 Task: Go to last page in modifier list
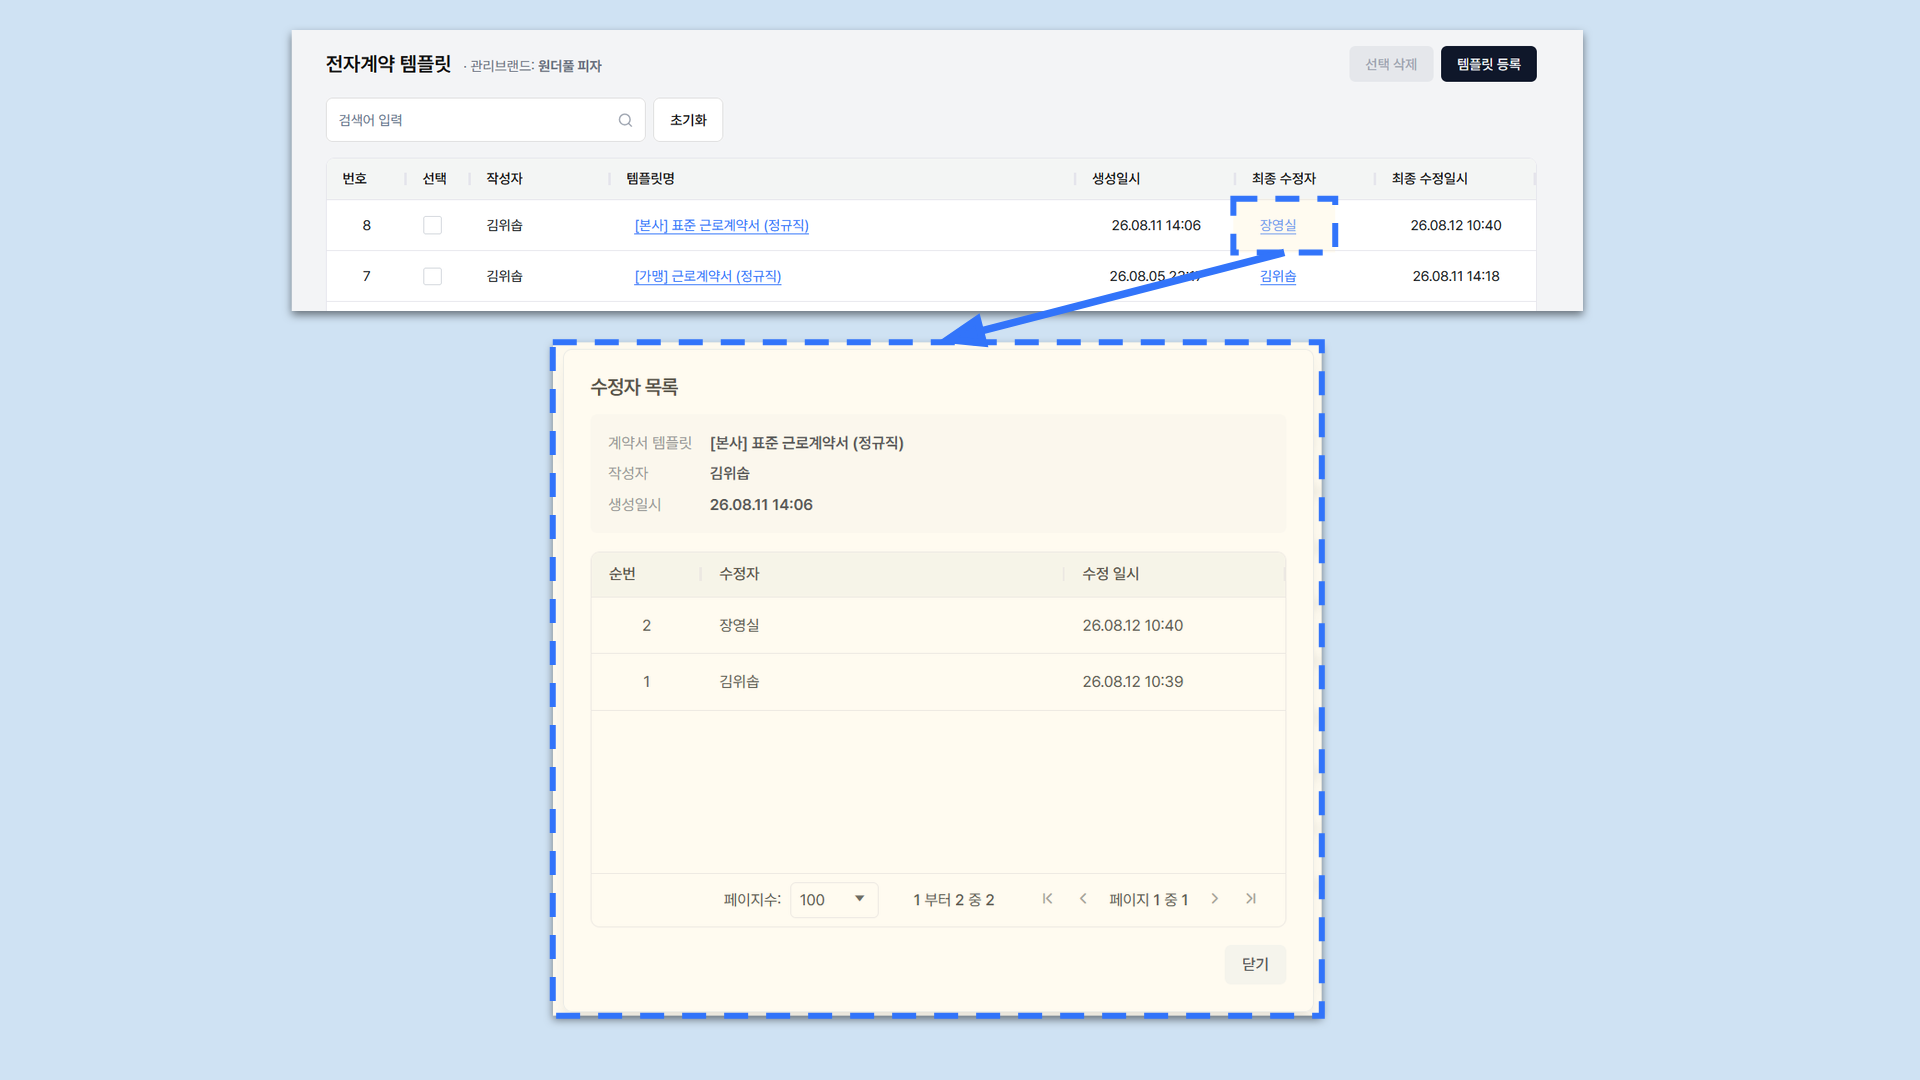pos(1251,899)
